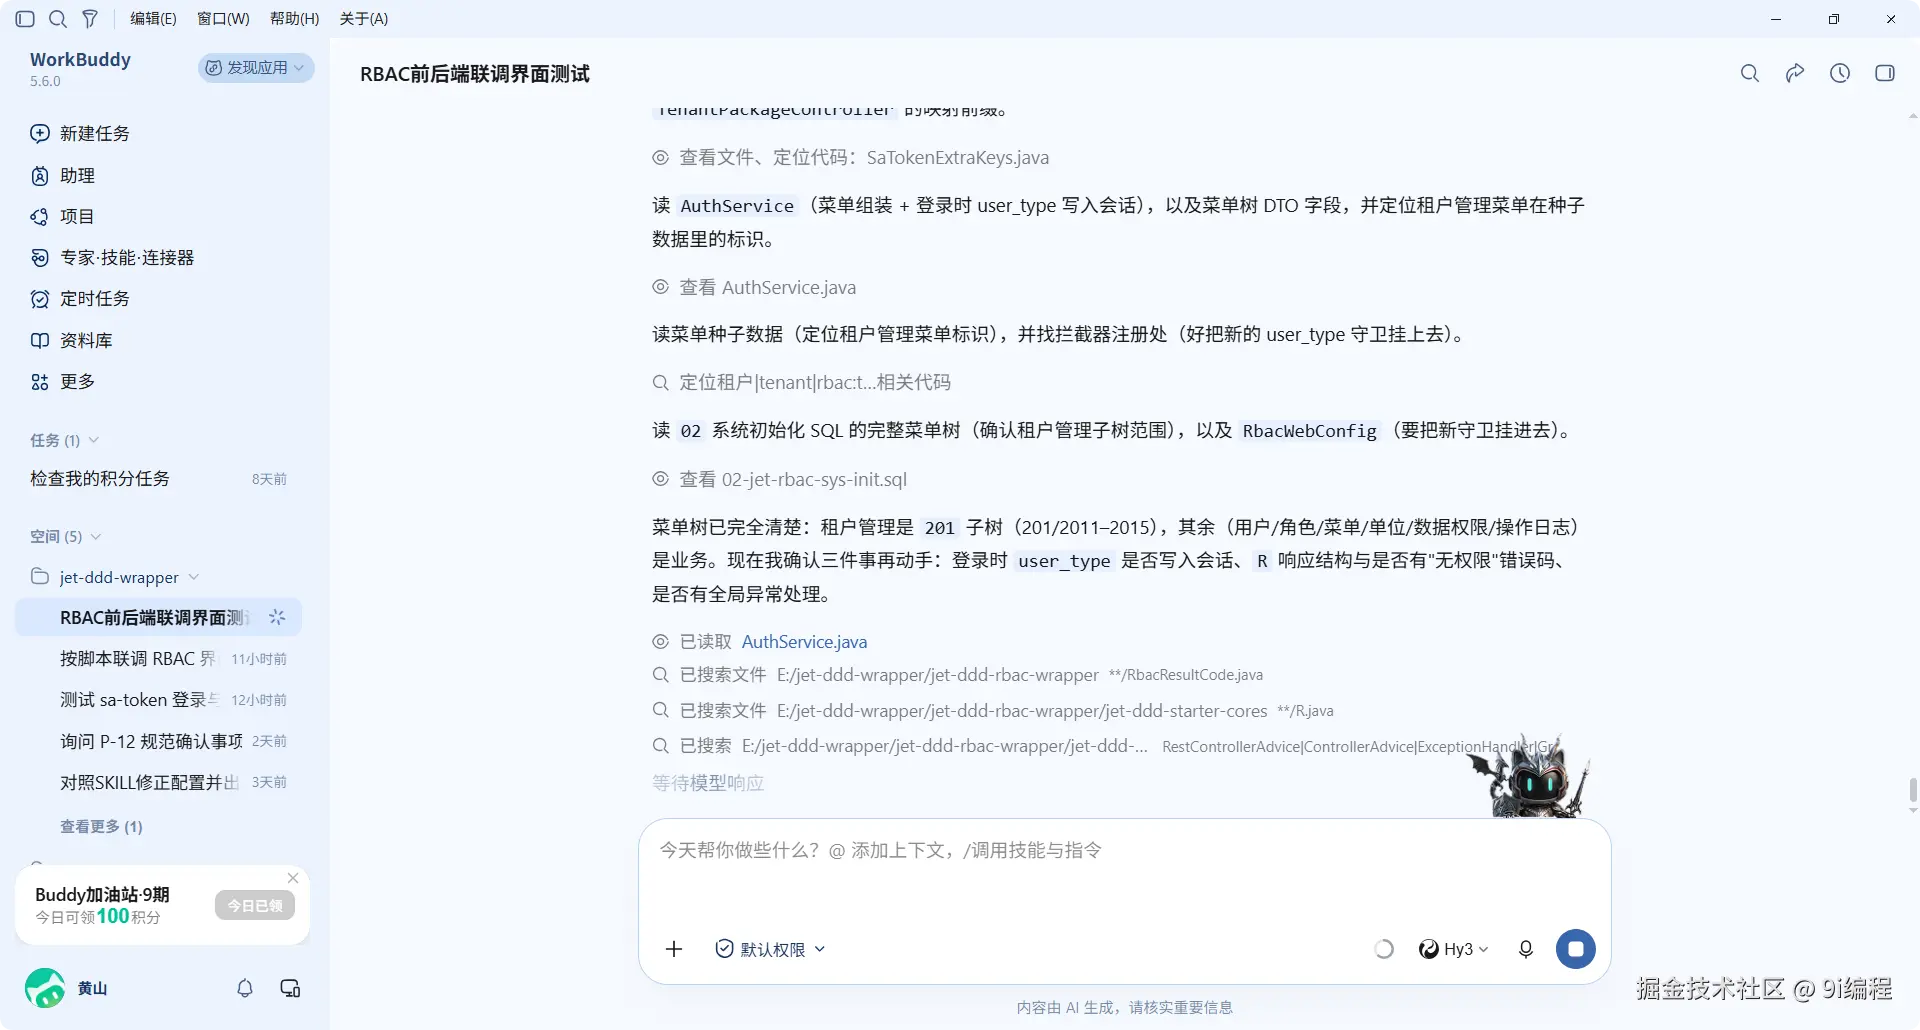The image size is (1920, 1030).
Task: Open the search icon in title bar
Action: (58, 19)
